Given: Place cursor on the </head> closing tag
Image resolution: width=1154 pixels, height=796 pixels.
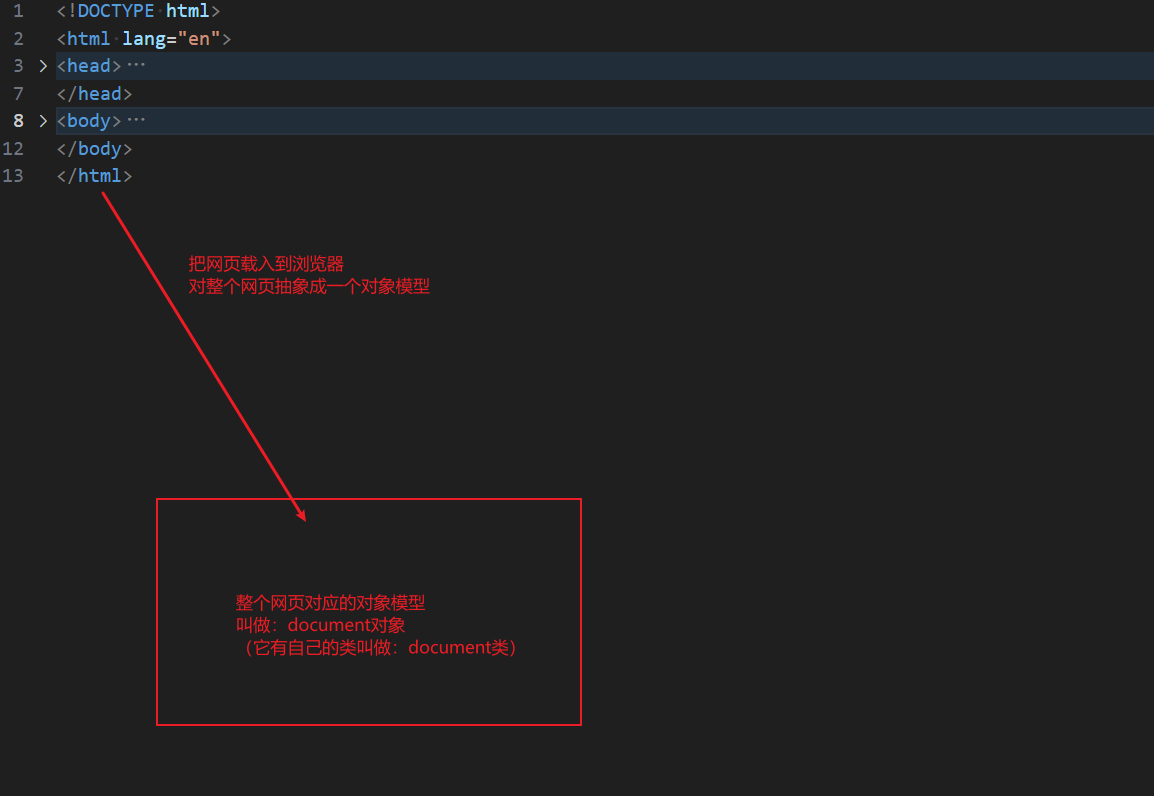Looking at the screenshot, I should [x=94, y=93].
